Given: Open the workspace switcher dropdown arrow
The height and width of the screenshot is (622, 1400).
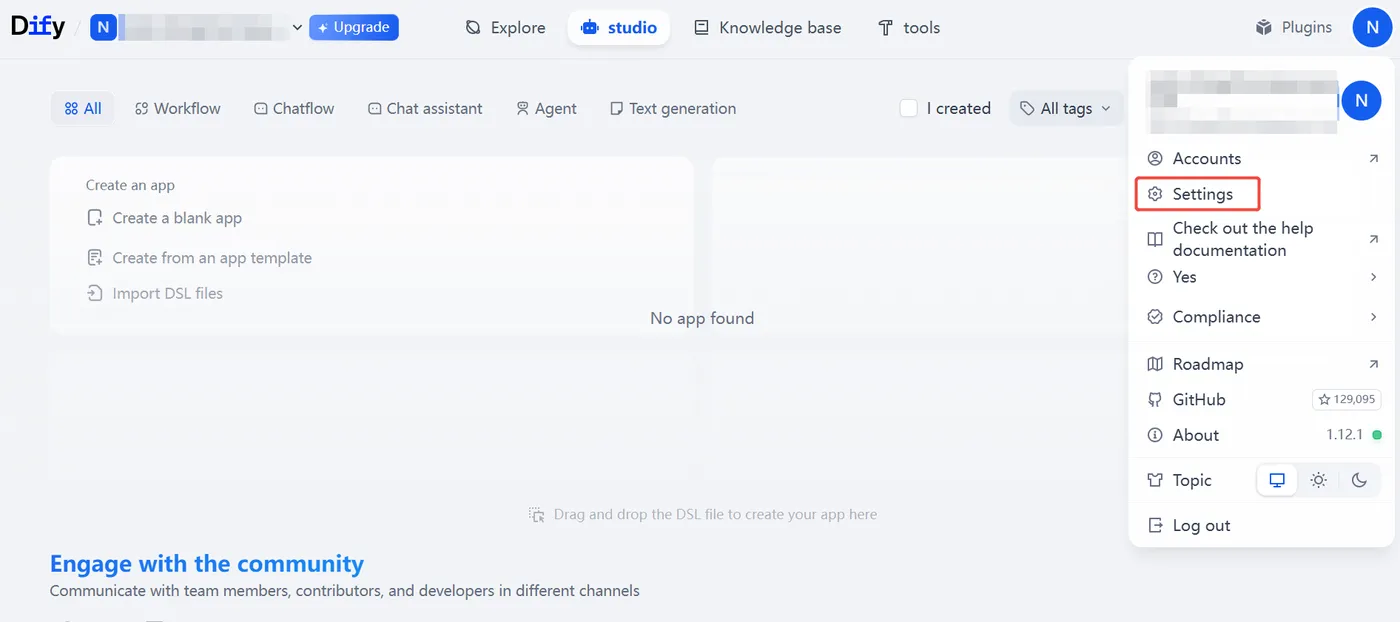Looking at the screenshot, I should pos(297,28).
